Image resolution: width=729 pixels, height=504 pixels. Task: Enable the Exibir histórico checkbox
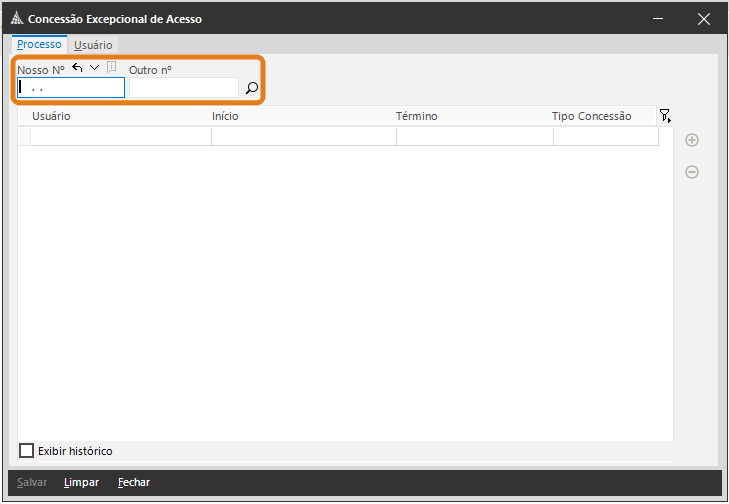(27, 451)
